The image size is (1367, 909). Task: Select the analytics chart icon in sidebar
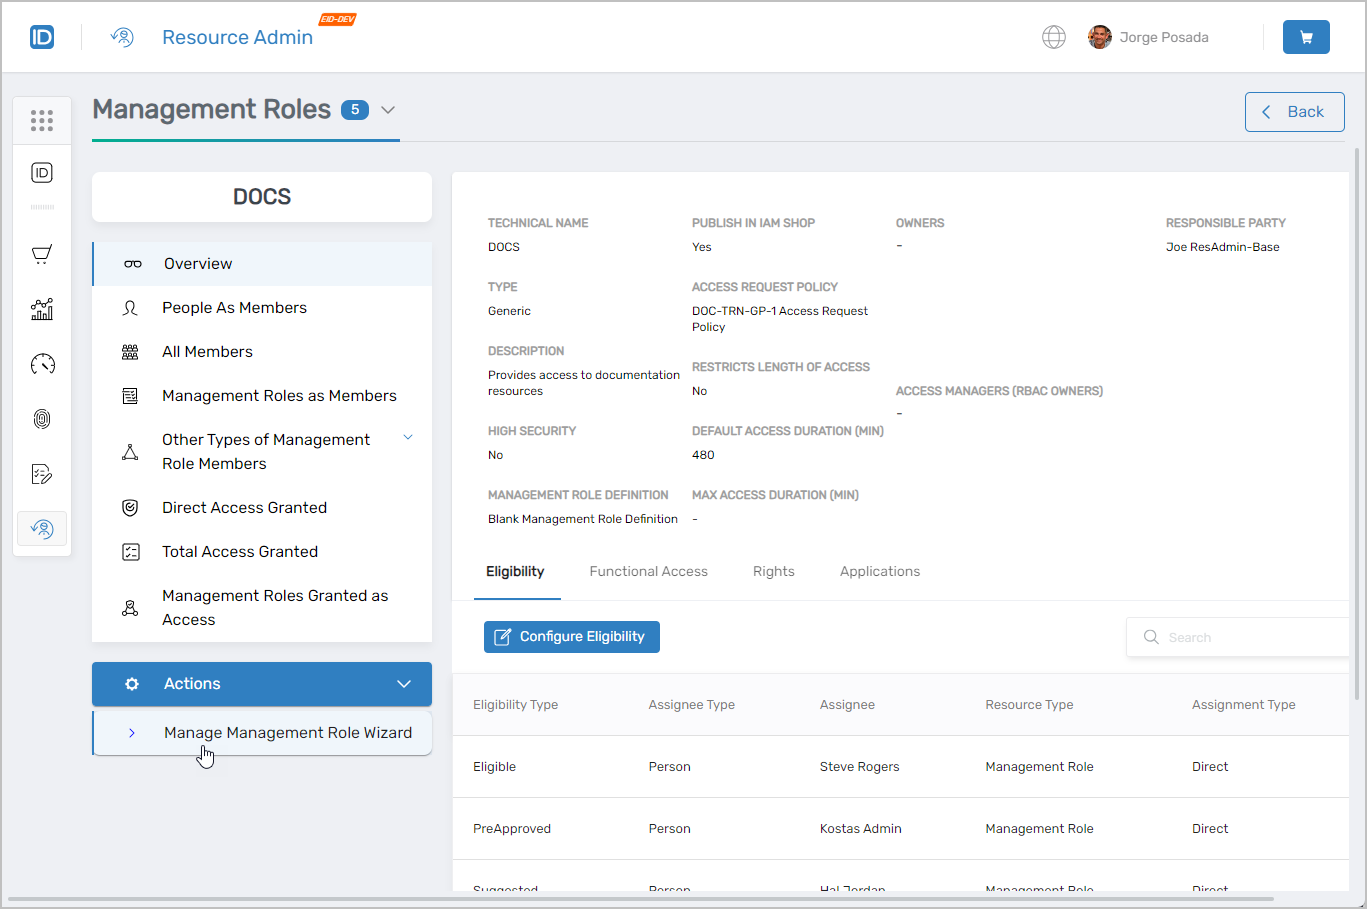click(41, 309)
